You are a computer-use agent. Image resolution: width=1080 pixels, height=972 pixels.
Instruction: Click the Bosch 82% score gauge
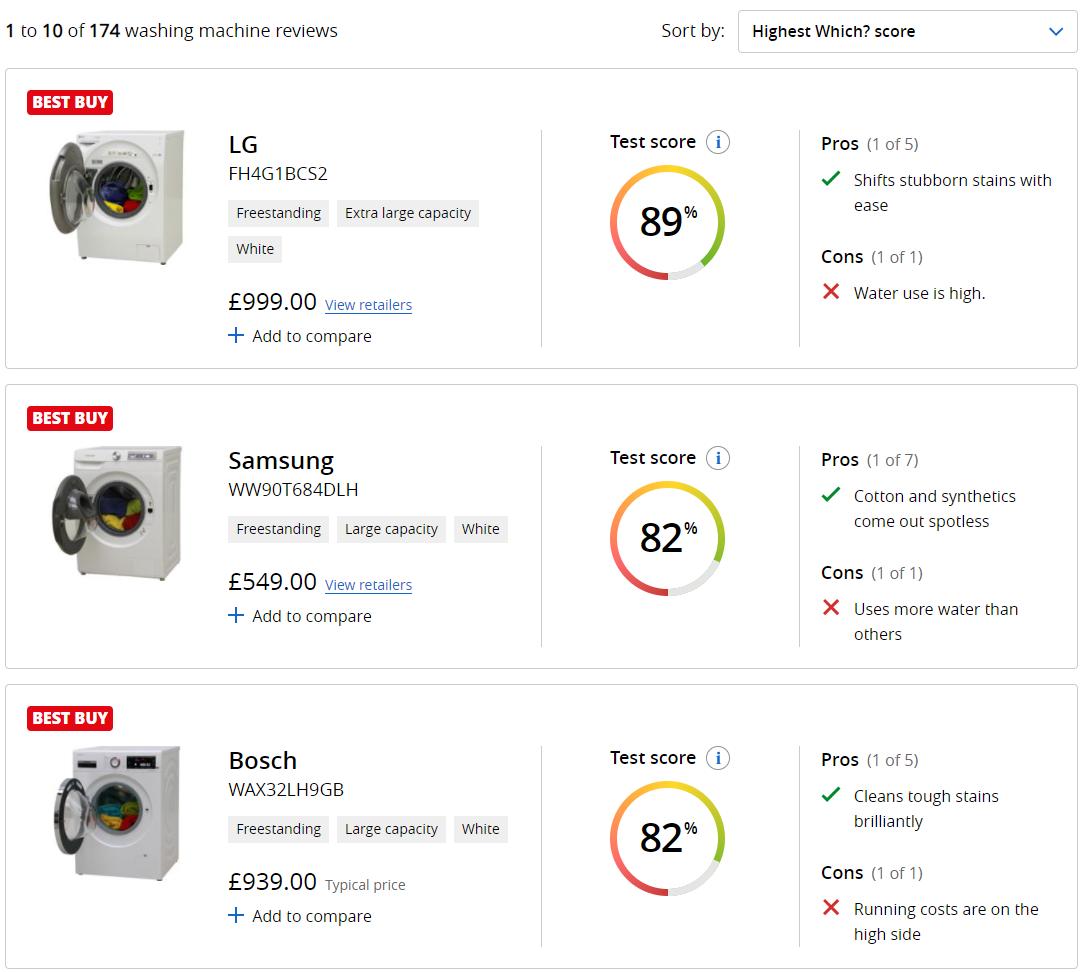tap(667, 838)
